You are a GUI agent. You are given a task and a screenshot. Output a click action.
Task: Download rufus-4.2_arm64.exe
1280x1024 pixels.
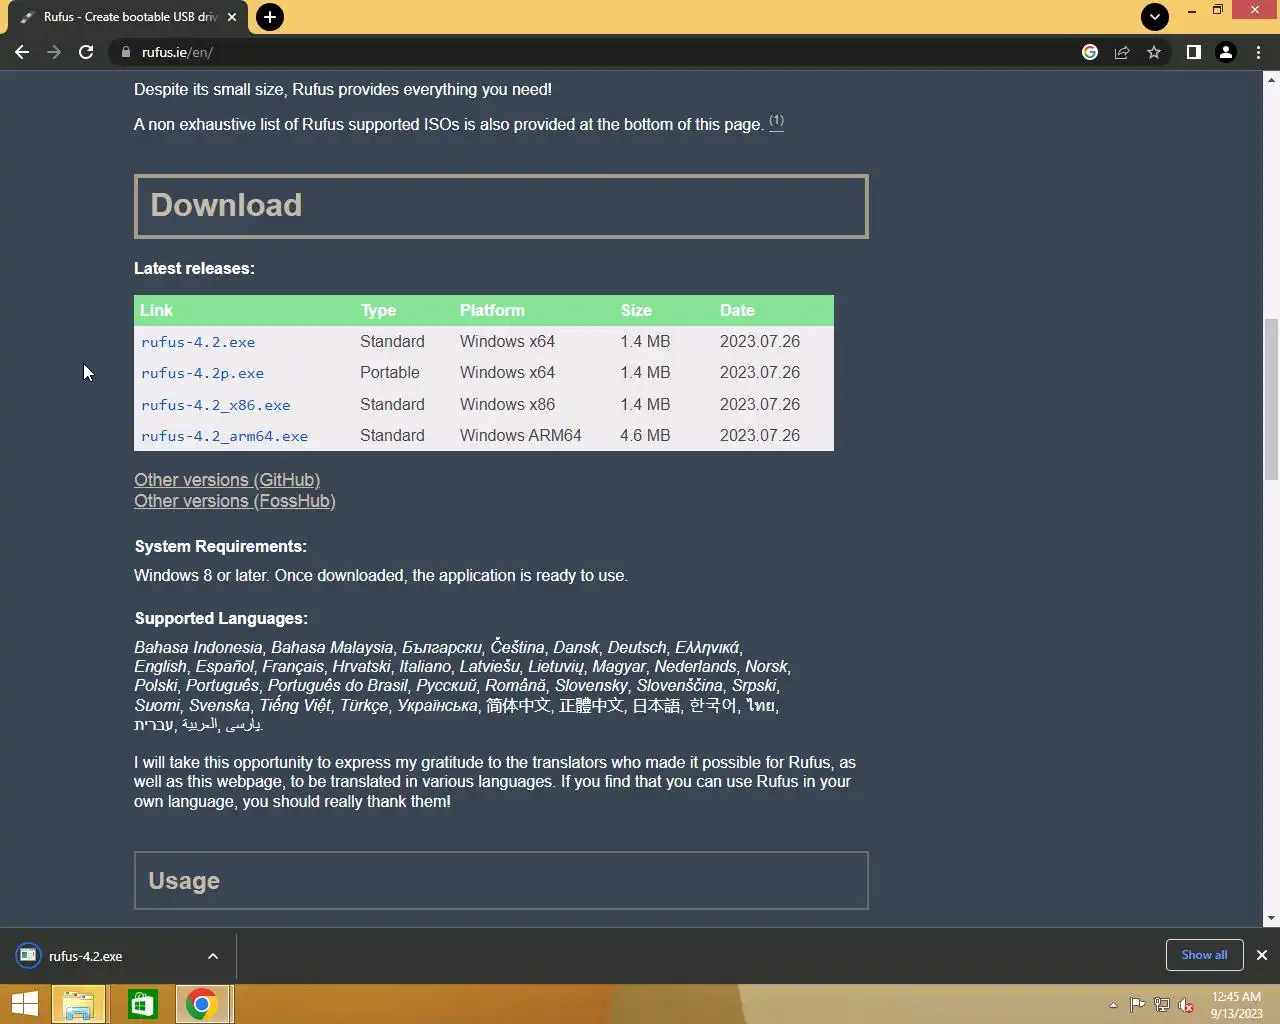[x=224, y=436]
